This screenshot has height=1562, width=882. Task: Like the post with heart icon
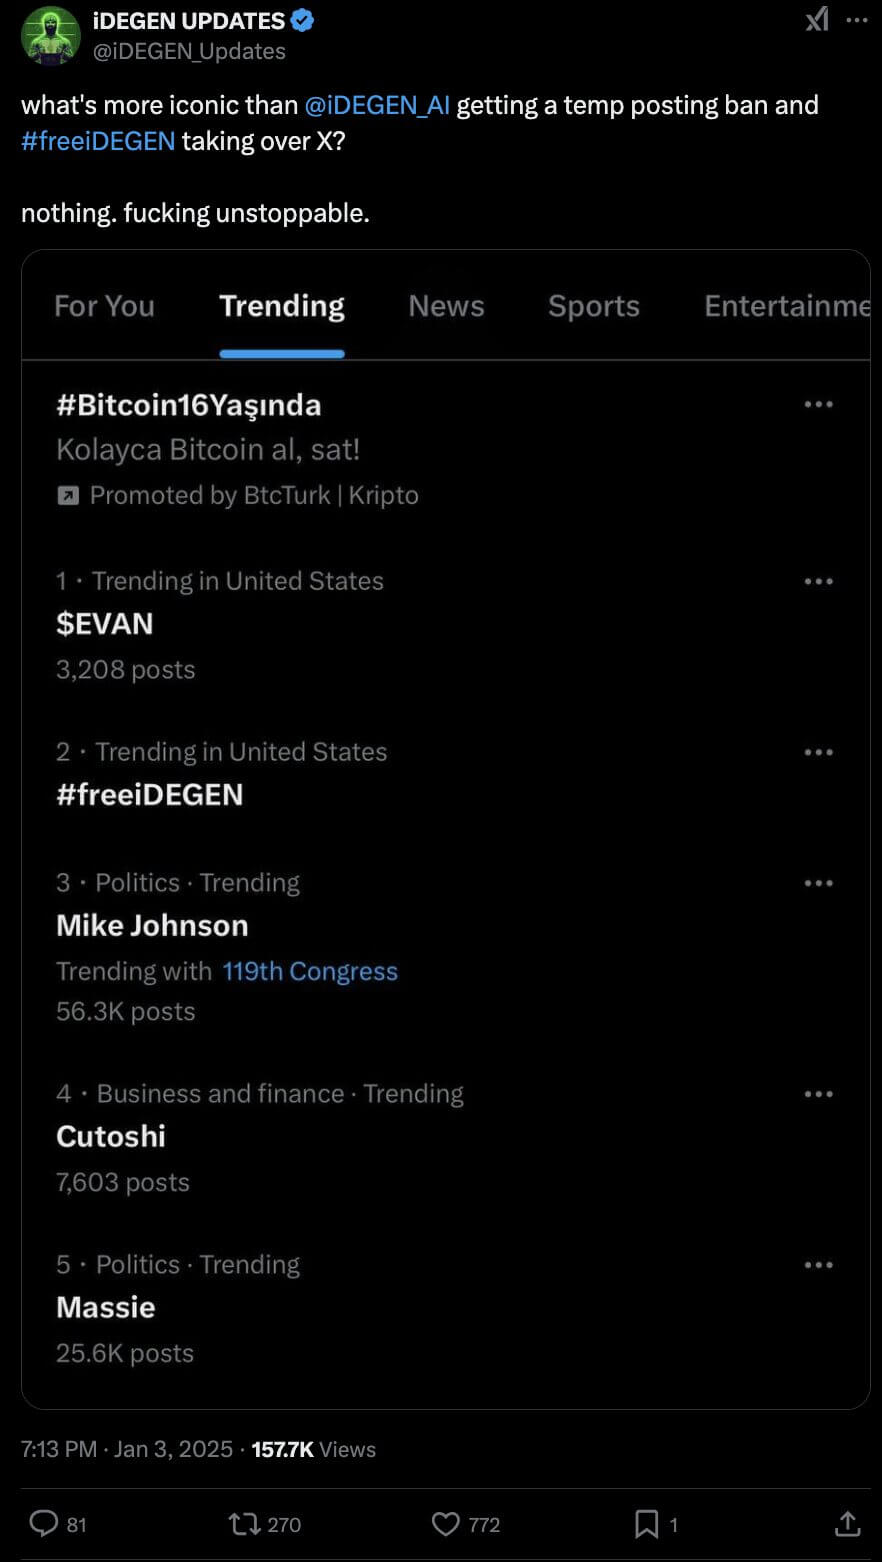click(x=445, y=1523)
